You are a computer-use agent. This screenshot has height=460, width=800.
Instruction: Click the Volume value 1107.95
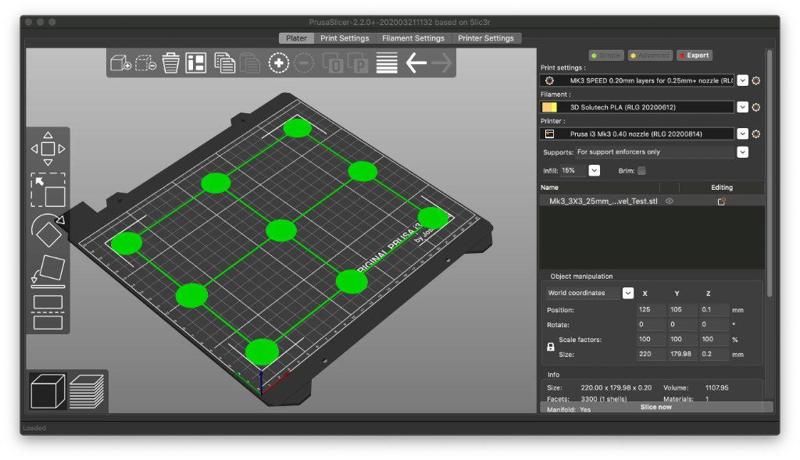click(717, 388)
